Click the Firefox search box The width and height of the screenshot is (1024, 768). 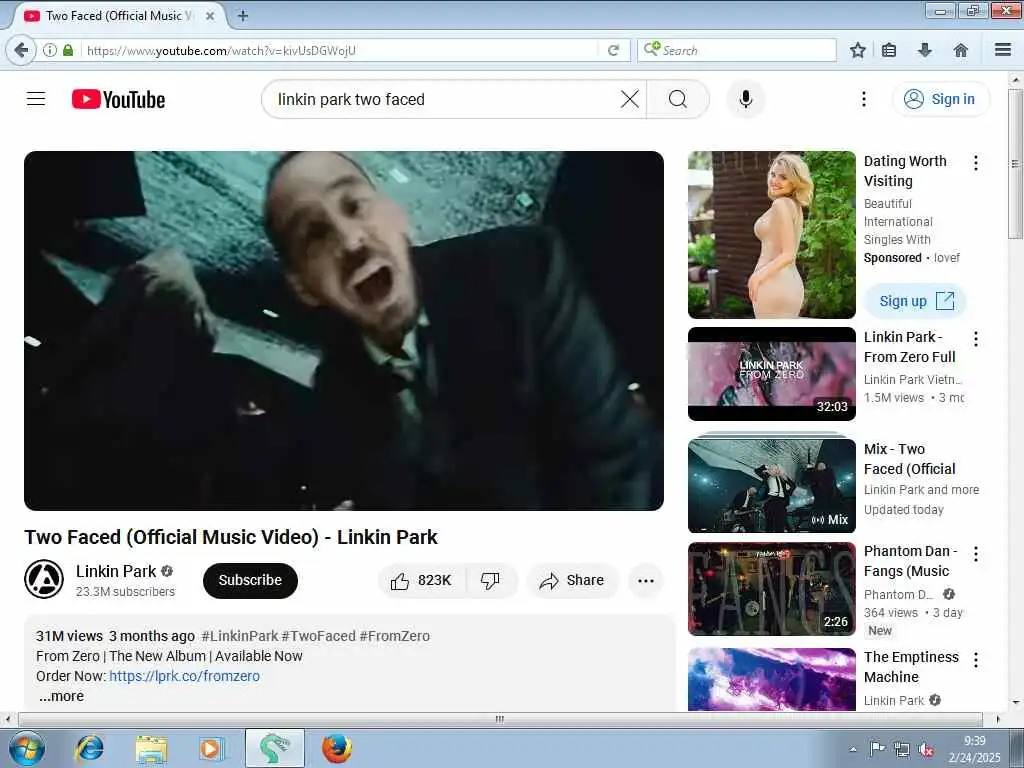[737, 50]
